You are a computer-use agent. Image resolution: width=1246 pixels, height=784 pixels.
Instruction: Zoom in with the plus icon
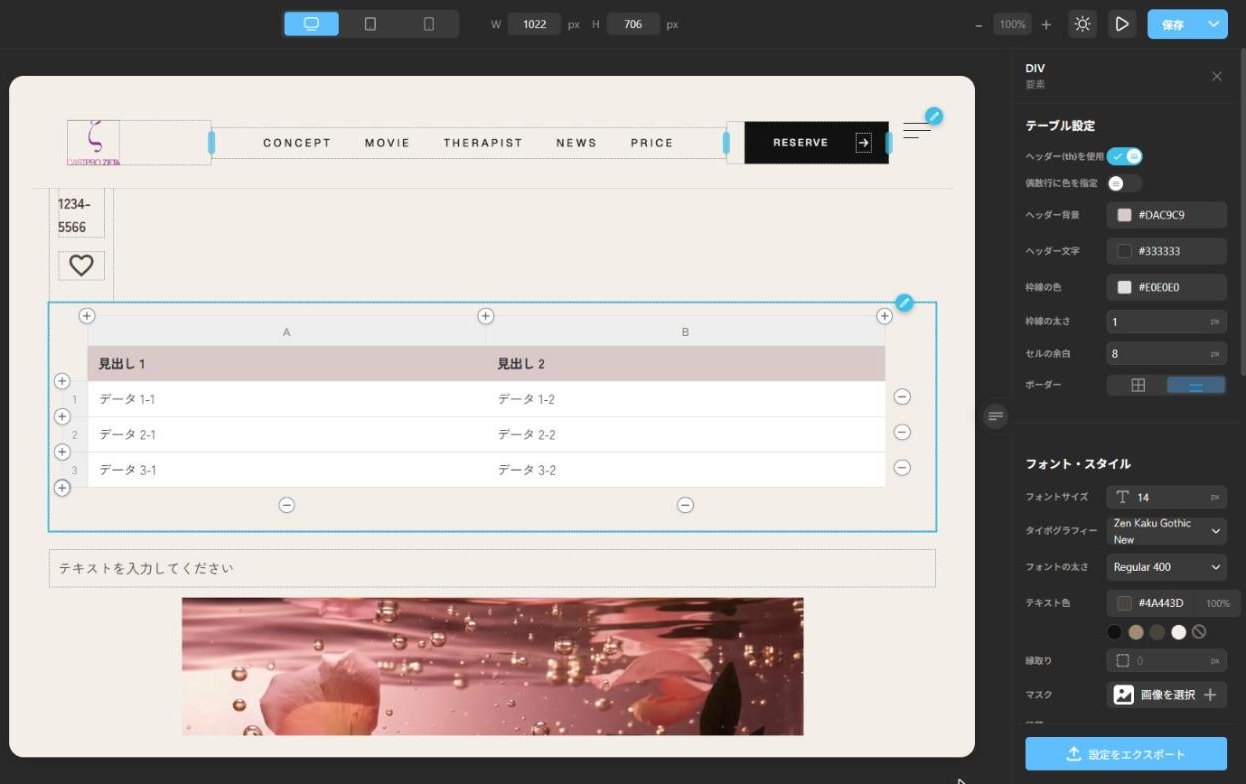(1046, 24)
